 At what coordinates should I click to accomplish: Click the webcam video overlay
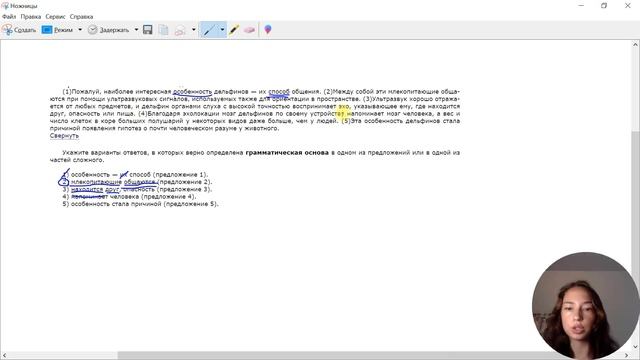pos(585,306)
